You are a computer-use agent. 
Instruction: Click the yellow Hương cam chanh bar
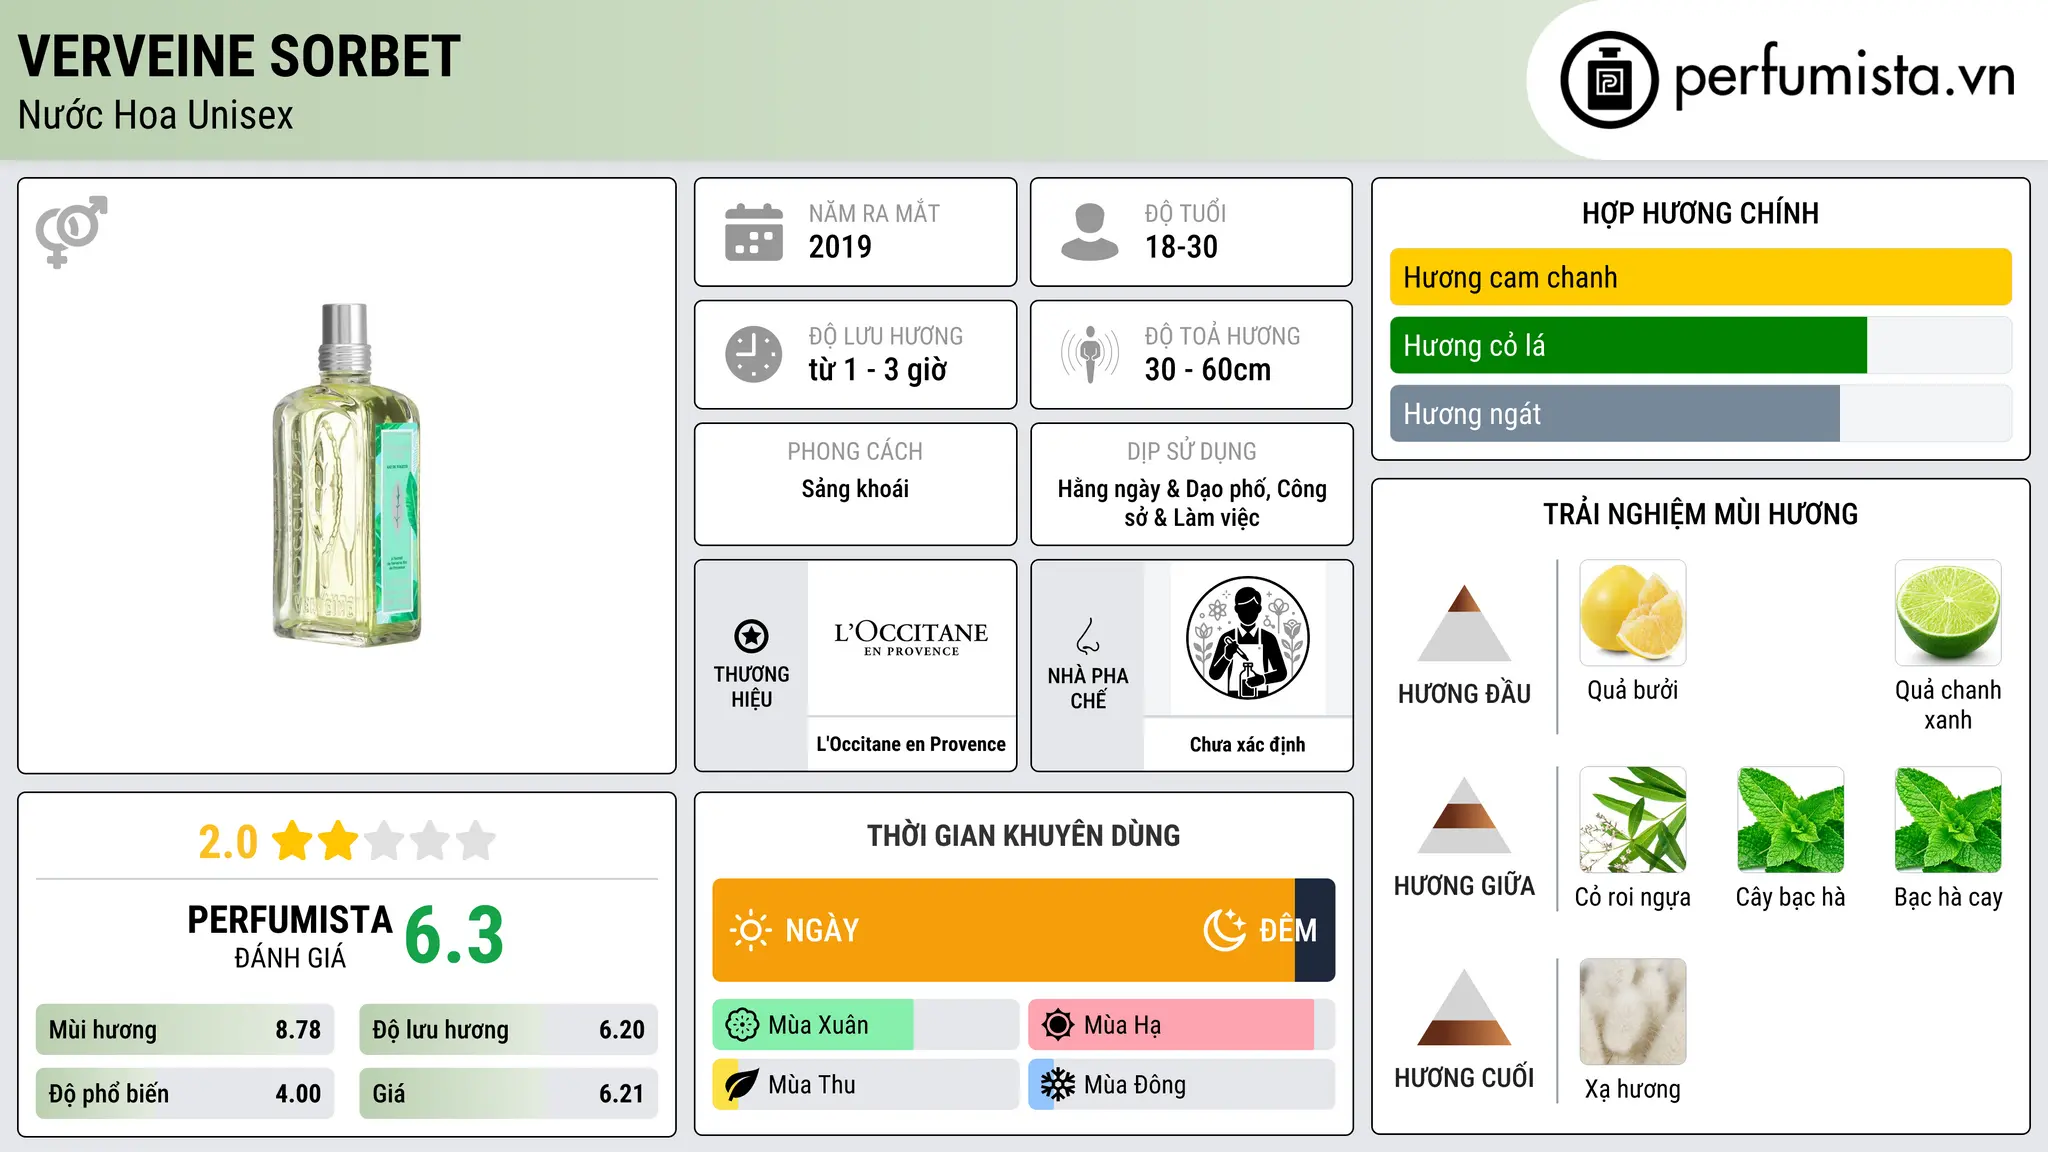(1700, 277)
